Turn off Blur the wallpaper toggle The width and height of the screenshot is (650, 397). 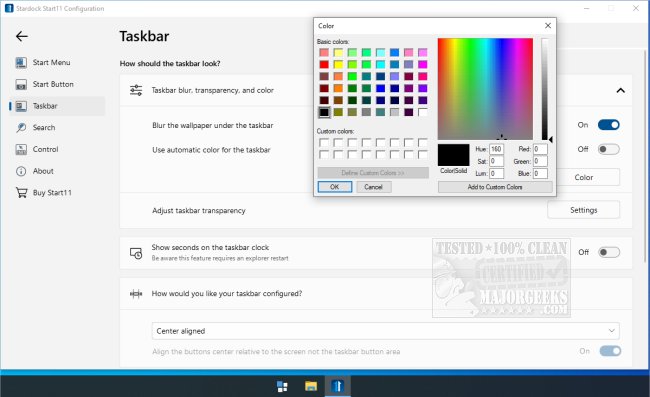pos(609,125)
